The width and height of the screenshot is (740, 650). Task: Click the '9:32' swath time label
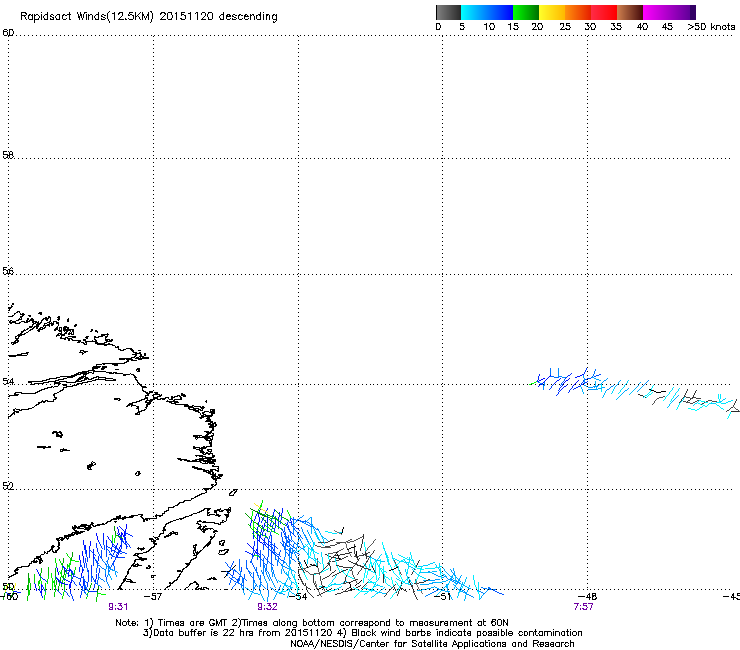pos(267,607)
